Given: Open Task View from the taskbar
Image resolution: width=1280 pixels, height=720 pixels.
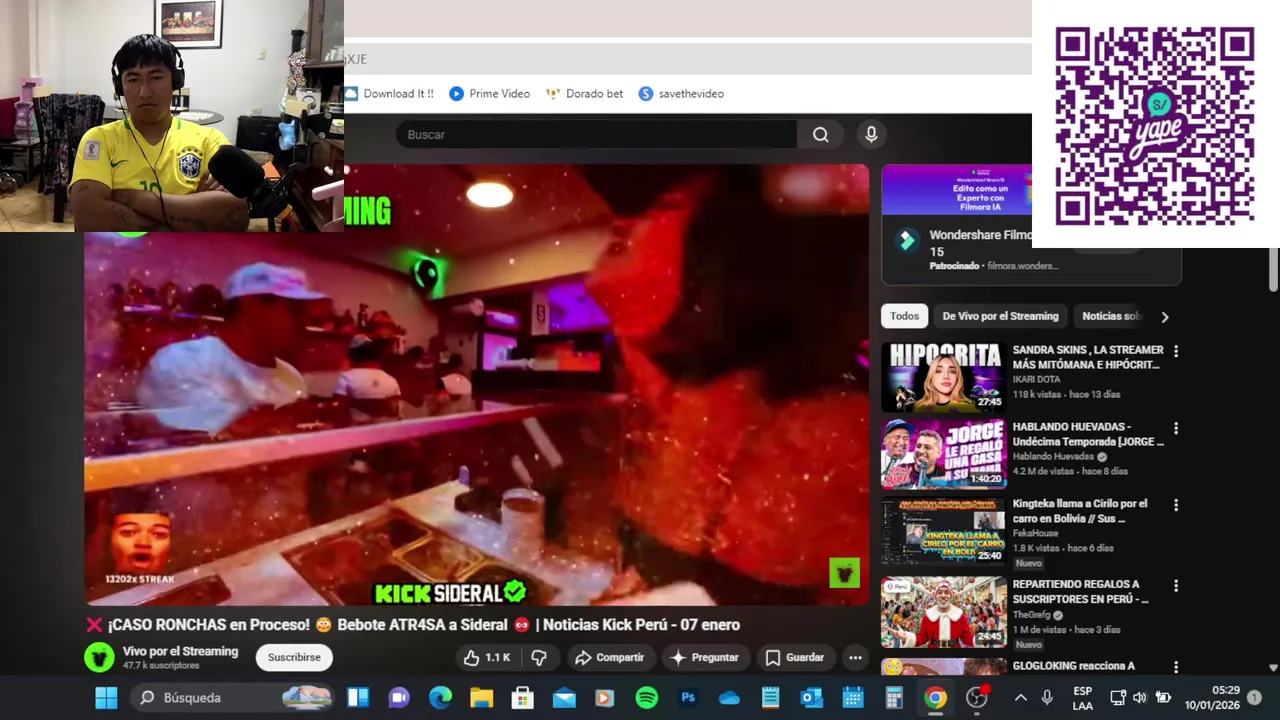Looking at the screenshot, I should [x=357, y=697].
